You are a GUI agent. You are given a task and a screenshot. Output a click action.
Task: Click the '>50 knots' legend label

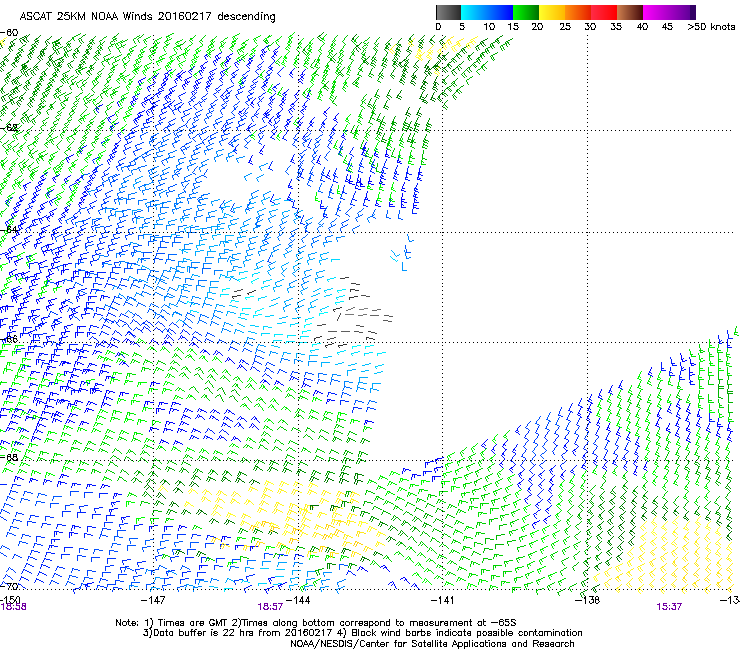[711, 27]
